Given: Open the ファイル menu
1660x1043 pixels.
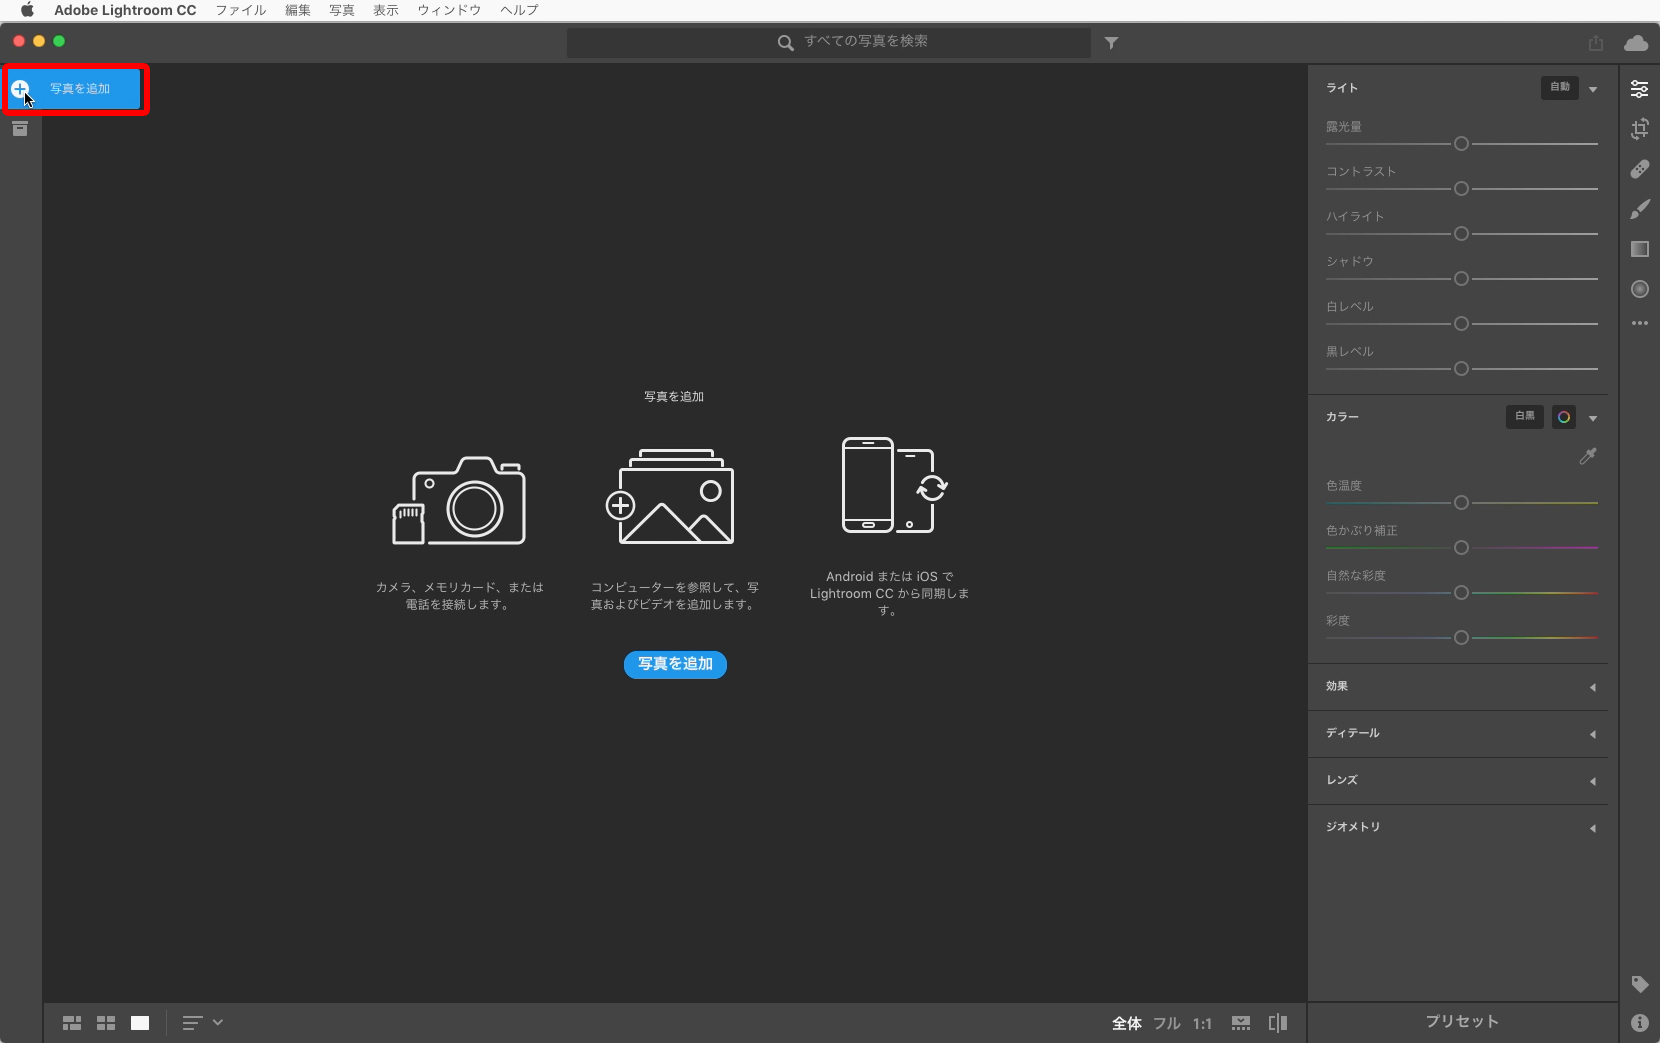Looking at the screenshot, I should 241,10.
